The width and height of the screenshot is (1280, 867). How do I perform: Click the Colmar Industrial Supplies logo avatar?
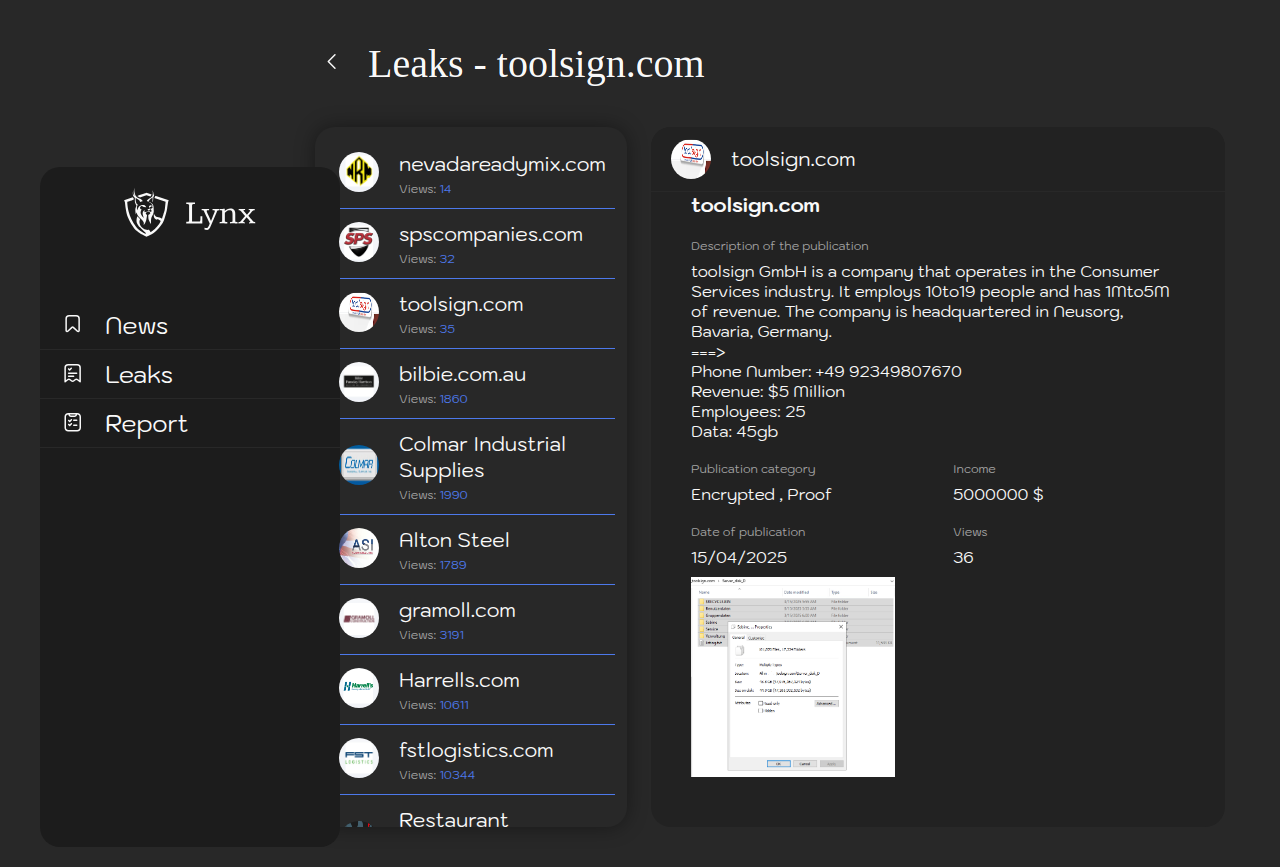(x=359, y=465)
